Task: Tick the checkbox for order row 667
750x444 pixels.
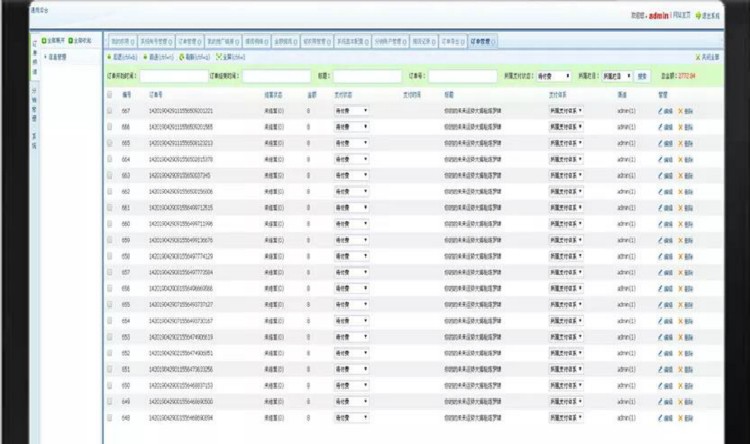Action: (110, 110)
